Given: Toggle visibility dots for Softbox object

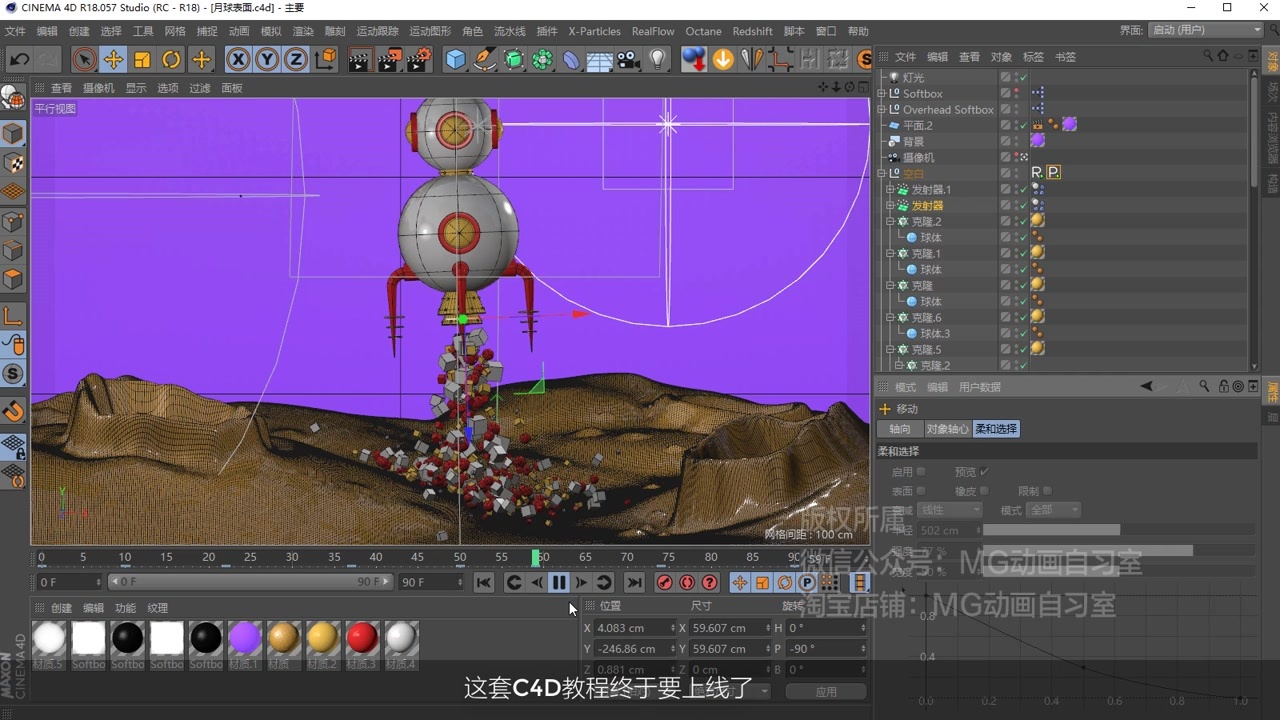Looking at the screenshot, I should pyautogui.click(x=1017, y=93).
